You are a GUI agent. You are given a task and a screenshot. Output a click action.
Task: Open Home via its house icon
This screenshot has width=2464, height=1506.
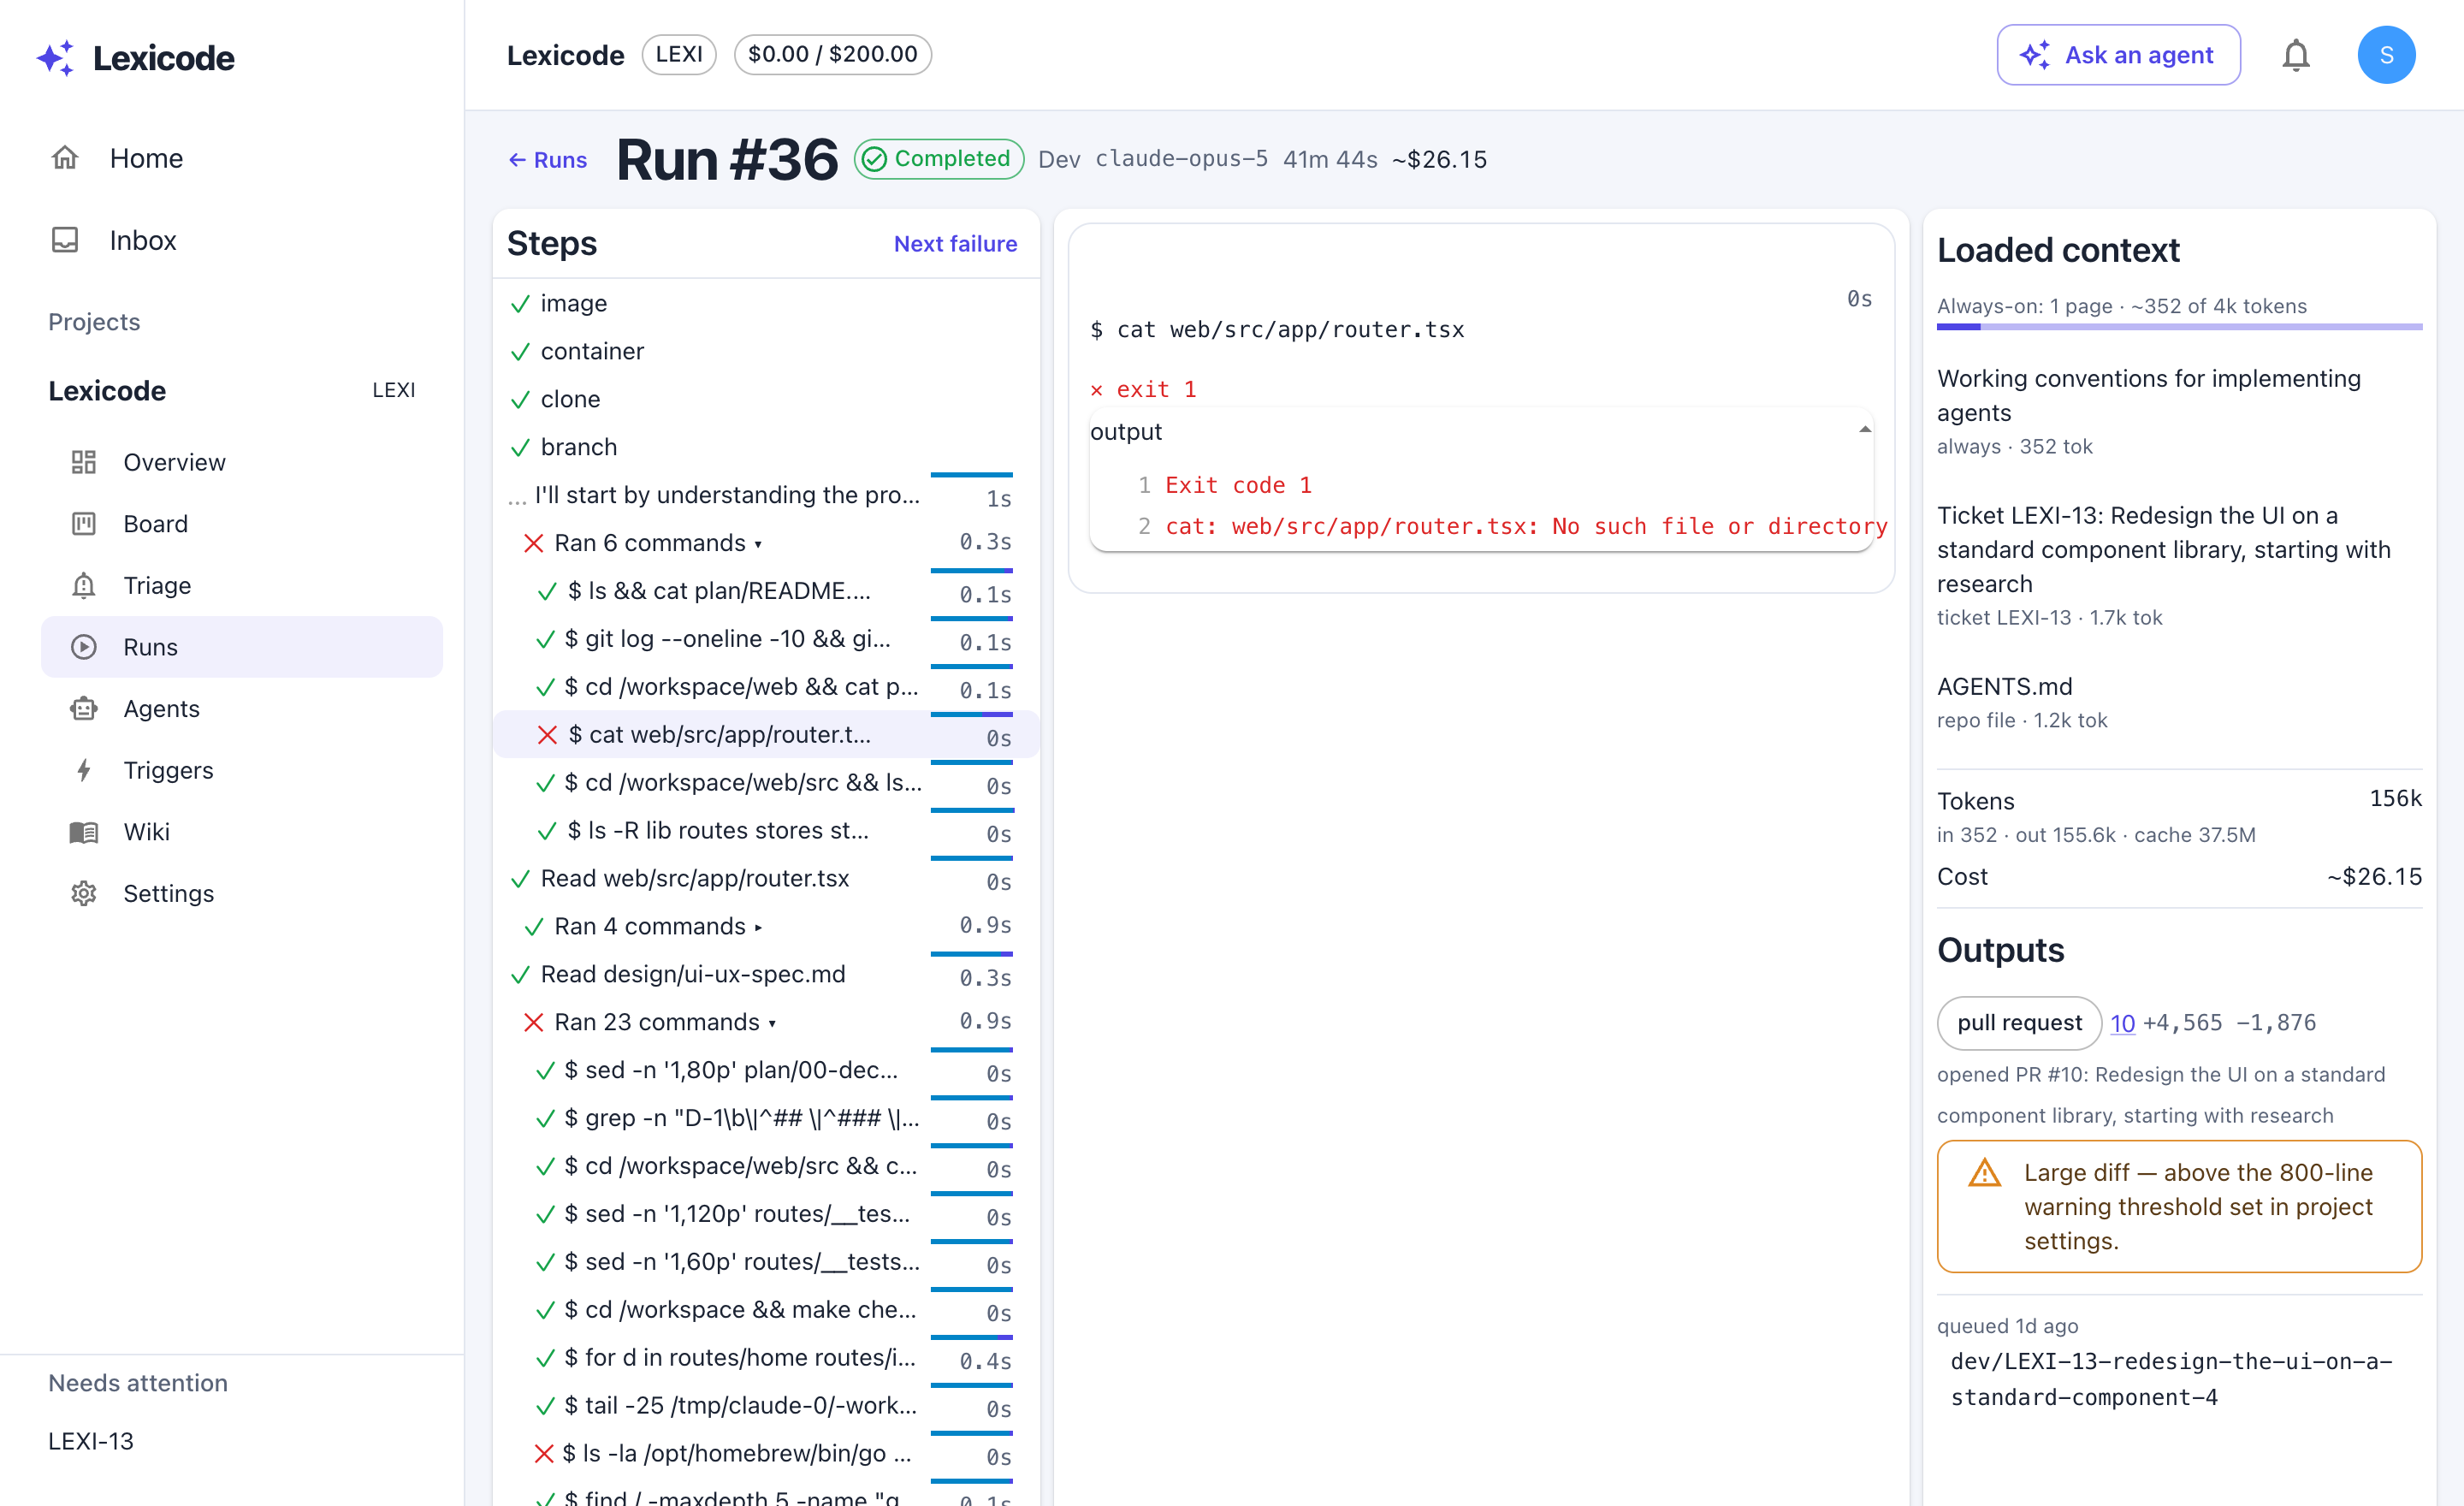(65, 158)
